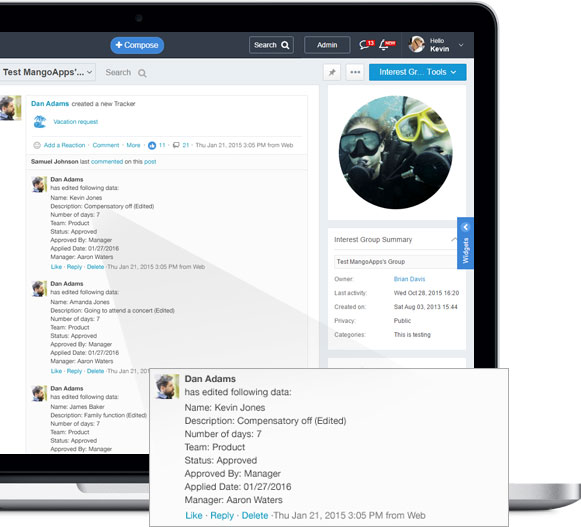Open the Test MangoApps' group dropdown

click(x=47, y=72)
